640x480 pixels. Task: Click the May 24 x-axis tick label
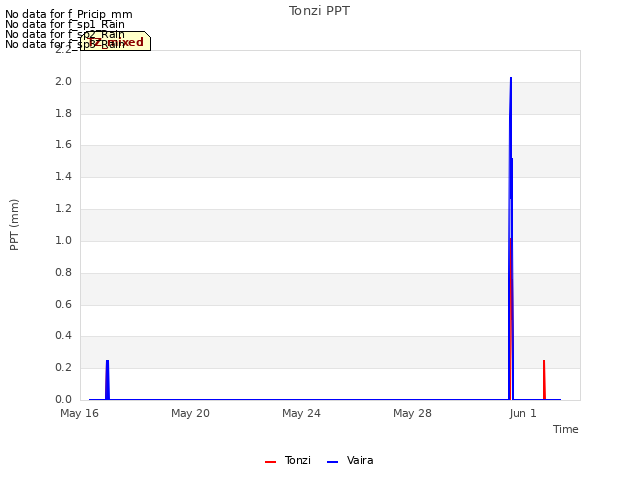click(301, 413)
